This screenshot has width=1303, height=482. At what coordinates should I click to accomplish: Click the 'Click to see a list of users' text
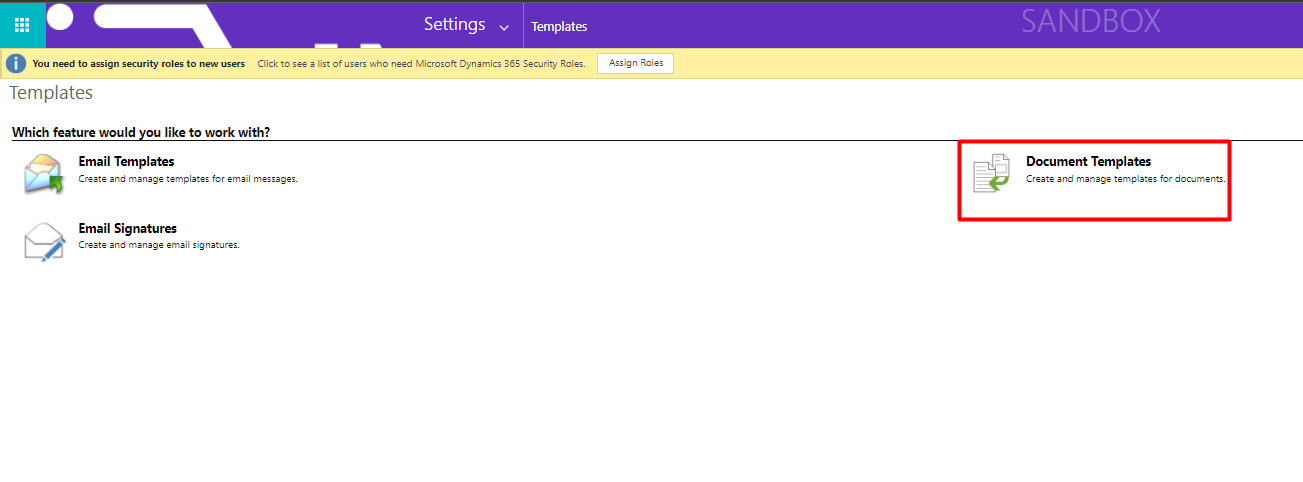click(x=421, y=63)
